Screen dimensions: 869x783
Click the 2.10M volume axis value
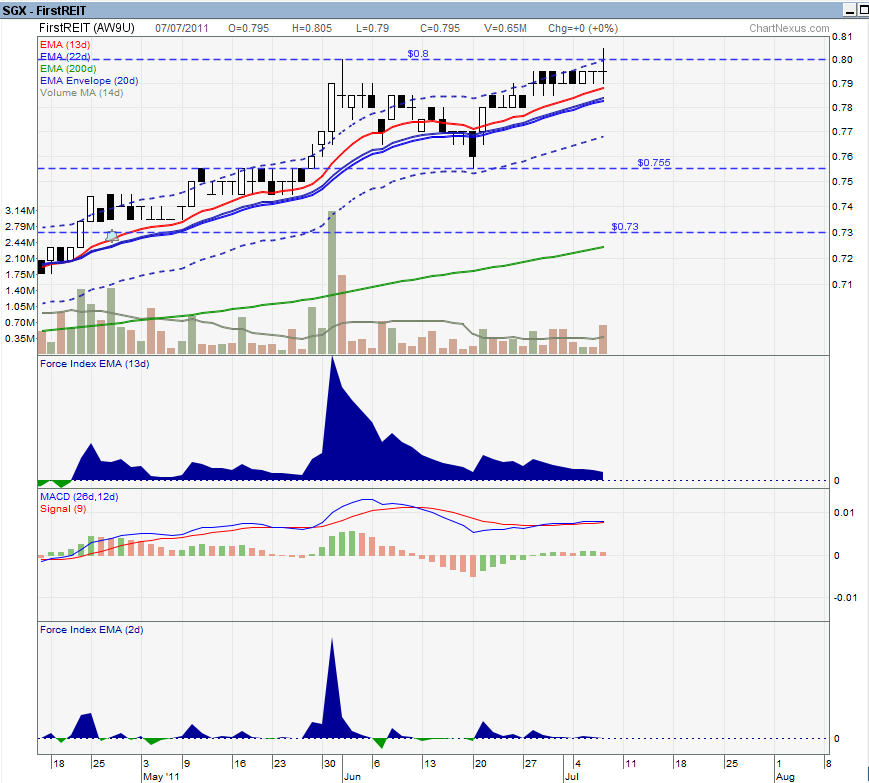[19, 258]
